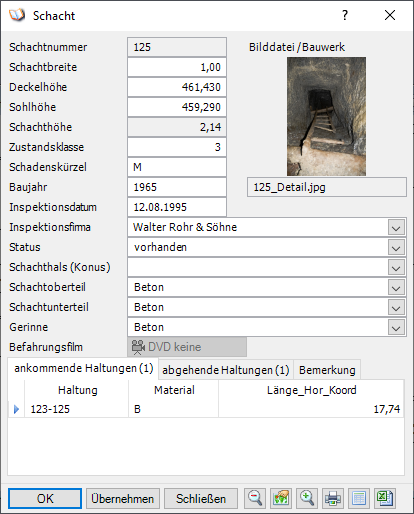Click the Länge_Hor_Koord column header

311,390
